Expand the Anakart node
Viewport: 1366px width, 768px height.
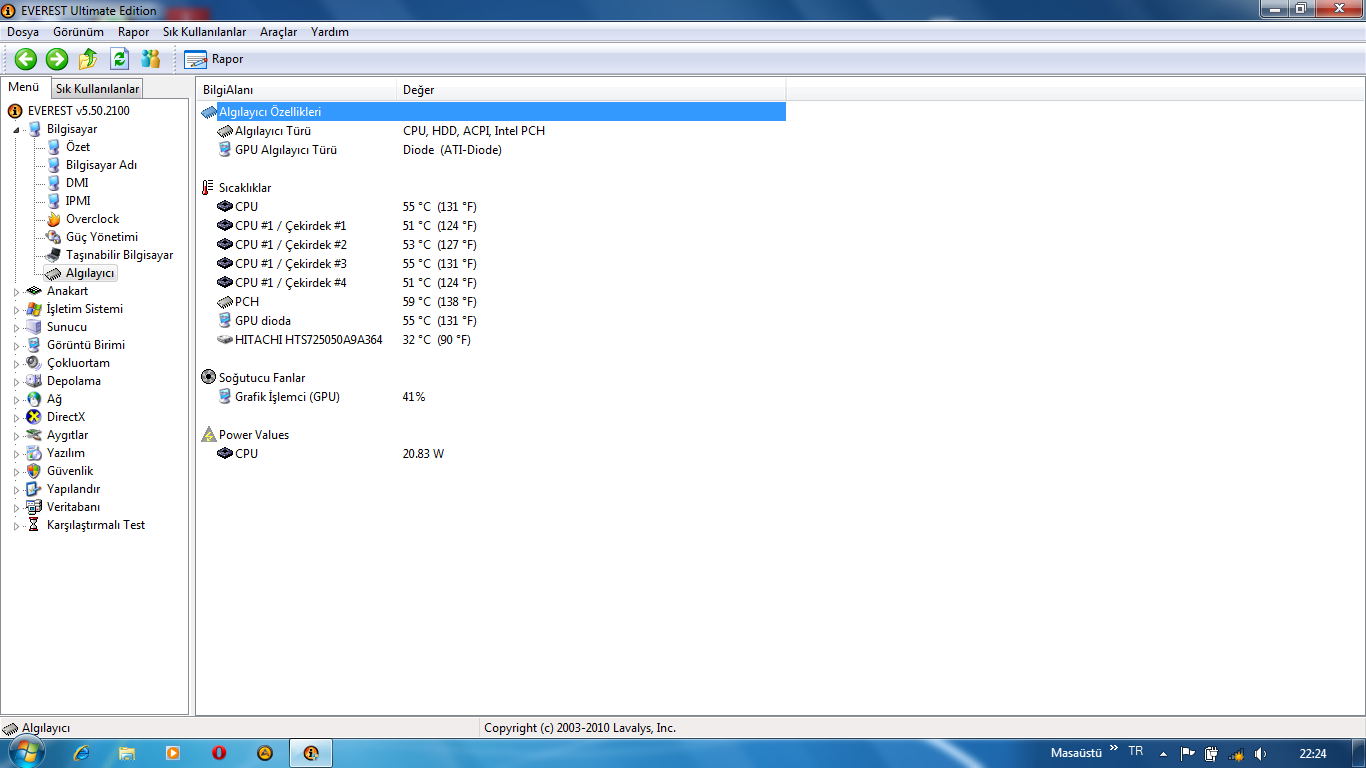coord(16,292)
